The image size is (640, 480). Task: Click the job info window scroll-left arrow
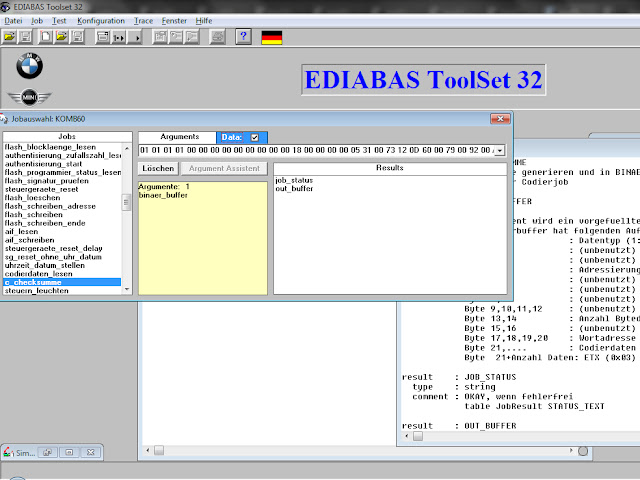407,436
